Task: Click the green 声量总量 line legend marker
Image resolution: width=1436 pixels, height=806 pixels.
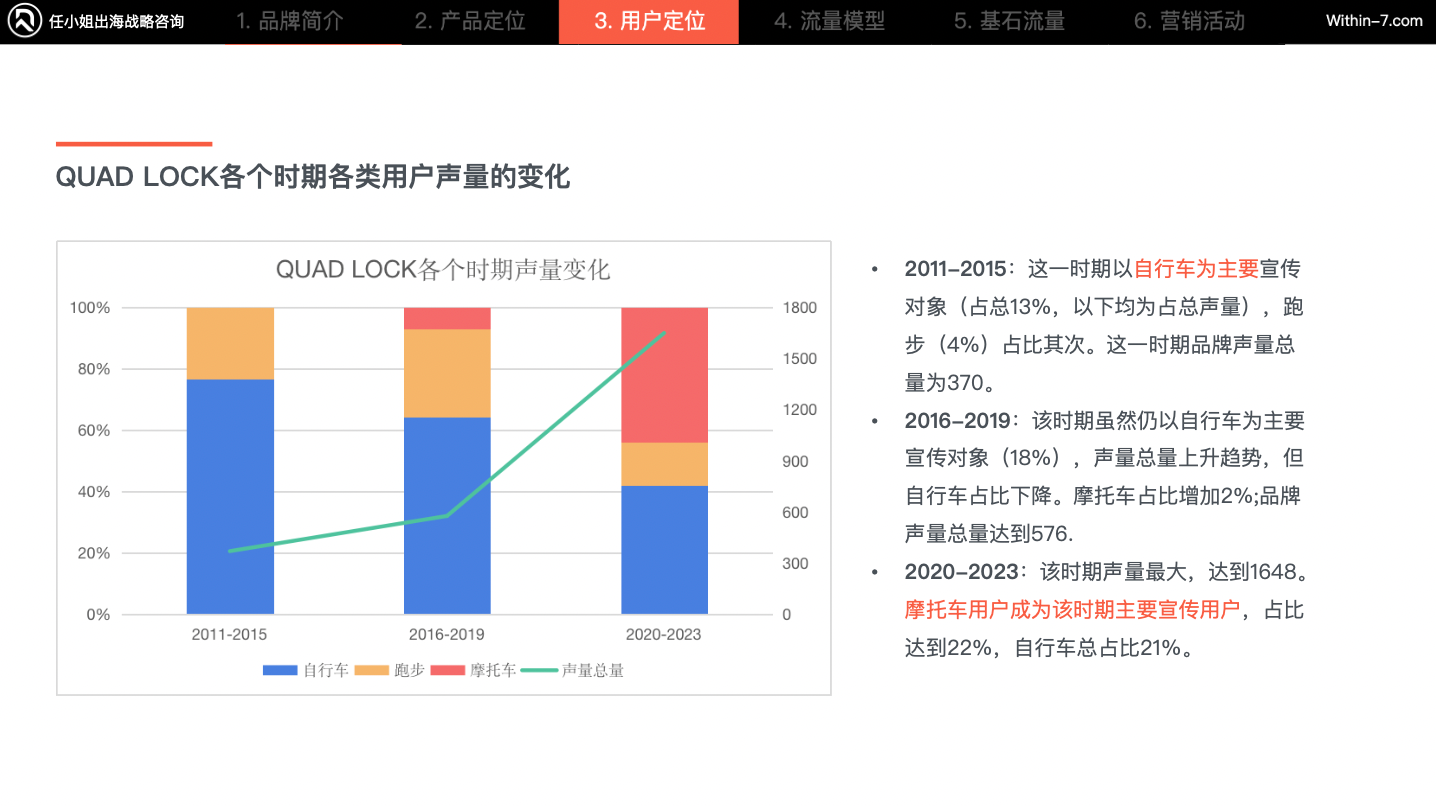Action: click(x=540, y=669)
